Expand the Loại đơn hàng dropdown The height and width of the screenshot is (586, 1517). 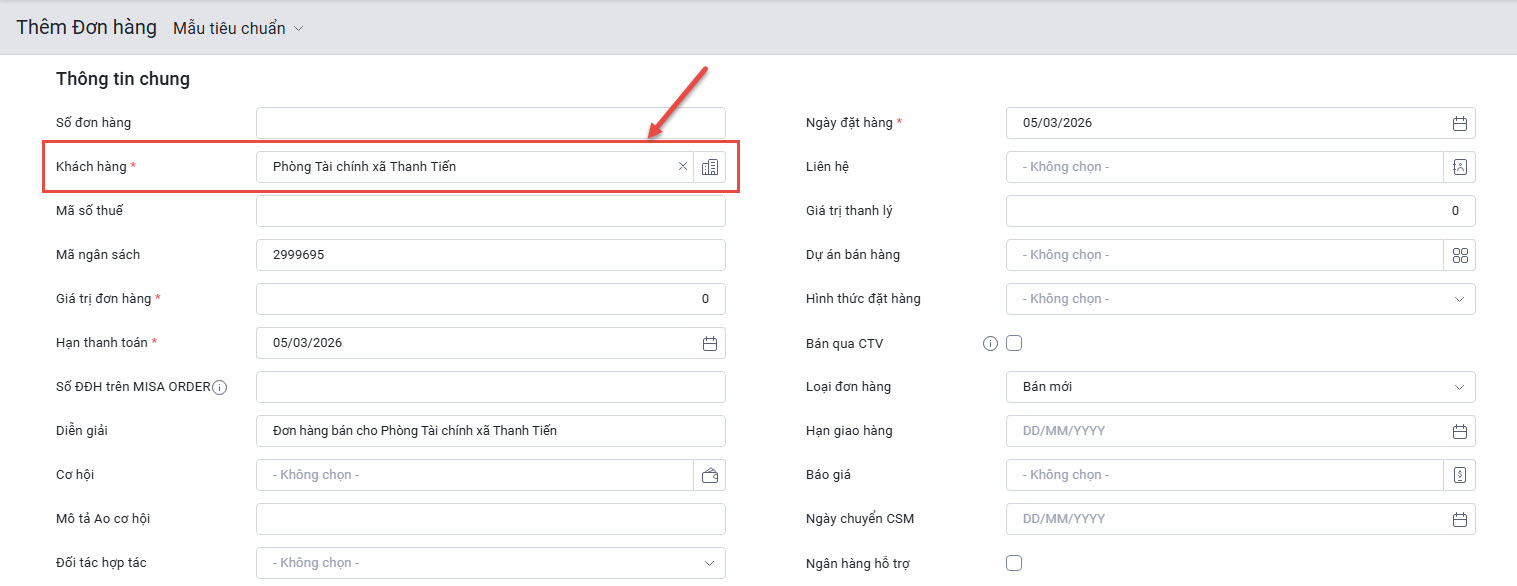(x=1240, y=387)
